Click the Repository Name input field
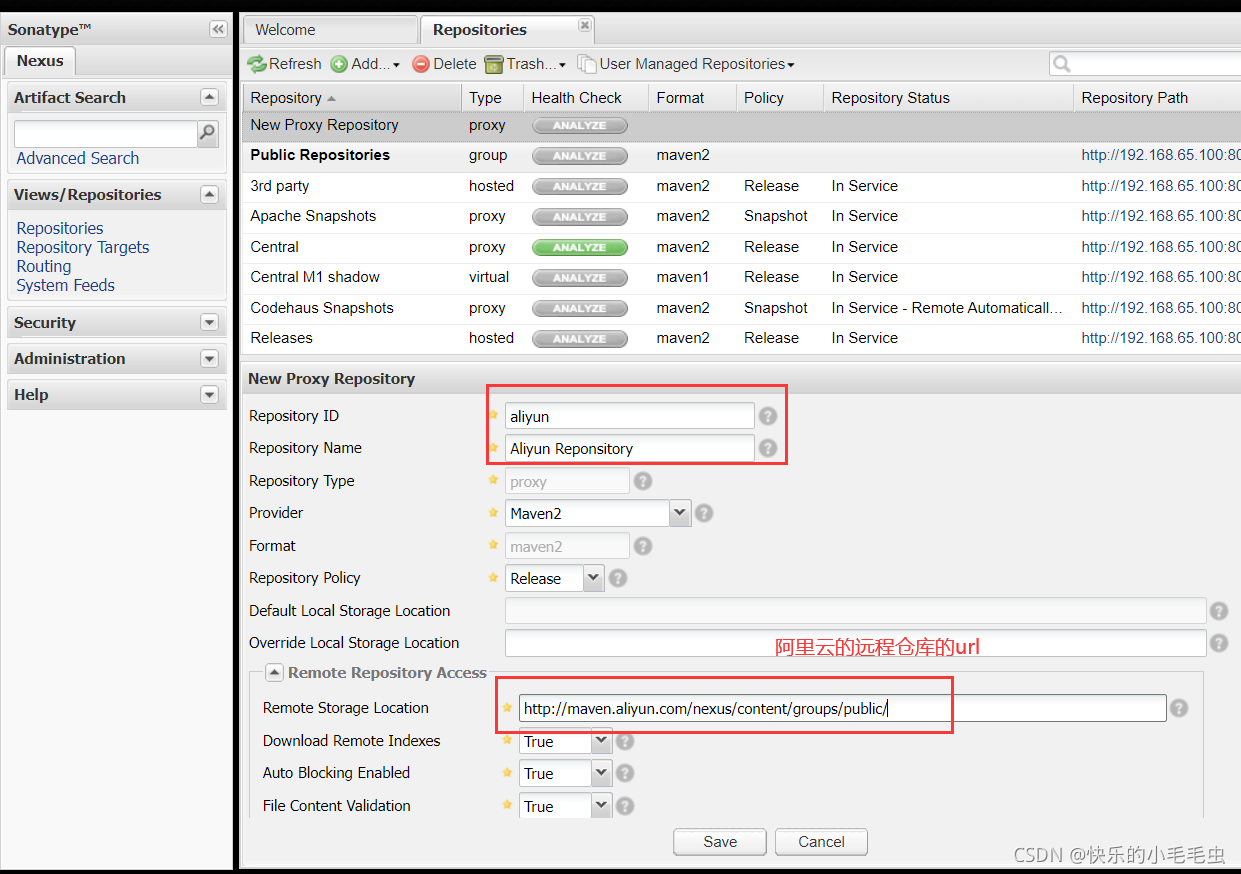This screenshot has height=874, width=1241. pyautogui.click(x=630, y=448)
